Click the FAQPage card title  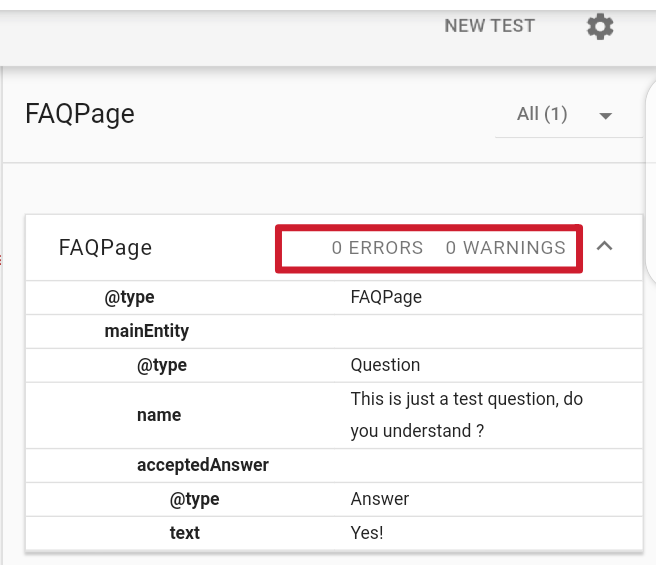(x=105, y=248)
